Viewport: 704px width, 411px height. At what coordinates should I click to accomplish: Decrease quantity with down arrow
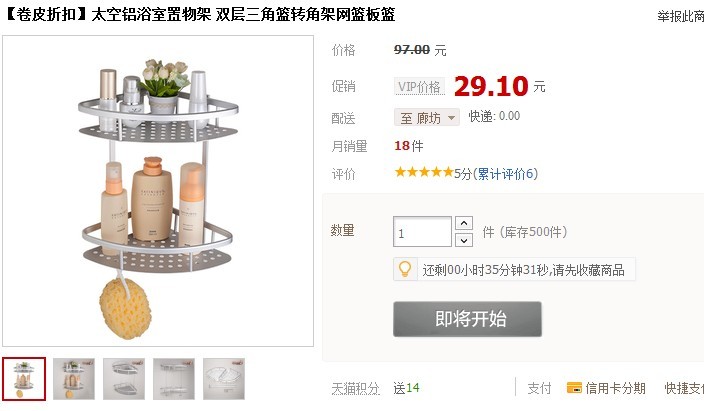coord(464,240)
